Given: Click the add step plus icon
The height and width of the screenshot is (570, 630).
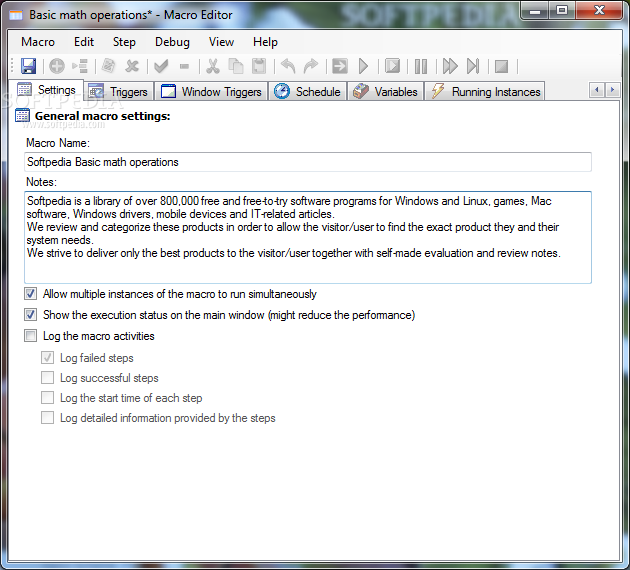Looking at the screenshot, I should [57, 66].
